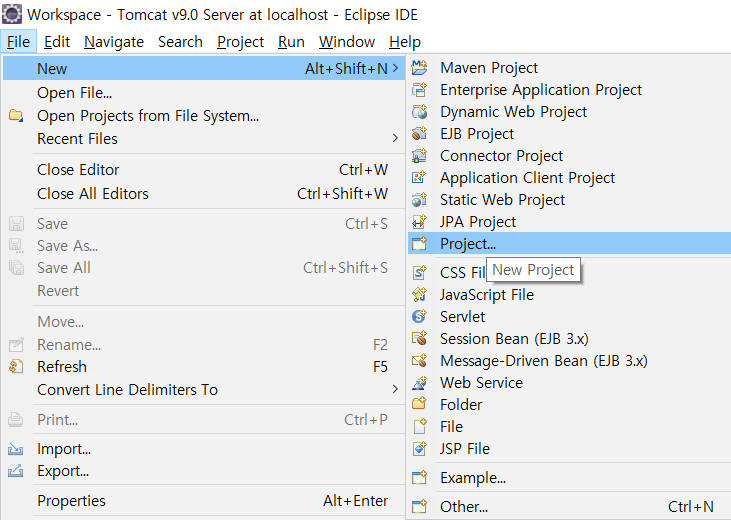Image resolution: width=731 pixels, height=520 pixels.
Task: Click the Enterprise Application Project icon
Action: pos(419,90)
